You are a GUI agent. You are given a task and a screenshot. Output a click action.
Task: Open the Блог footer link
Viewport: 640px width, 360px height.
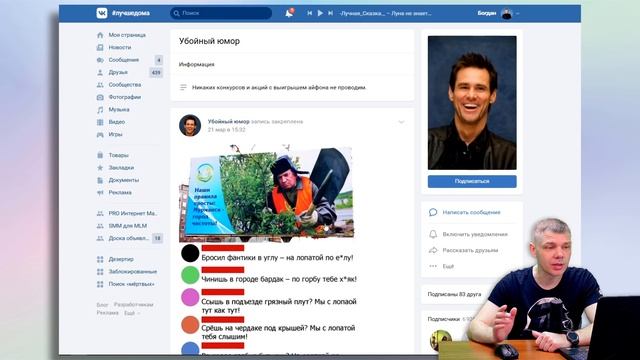click(x=102, y=304)
